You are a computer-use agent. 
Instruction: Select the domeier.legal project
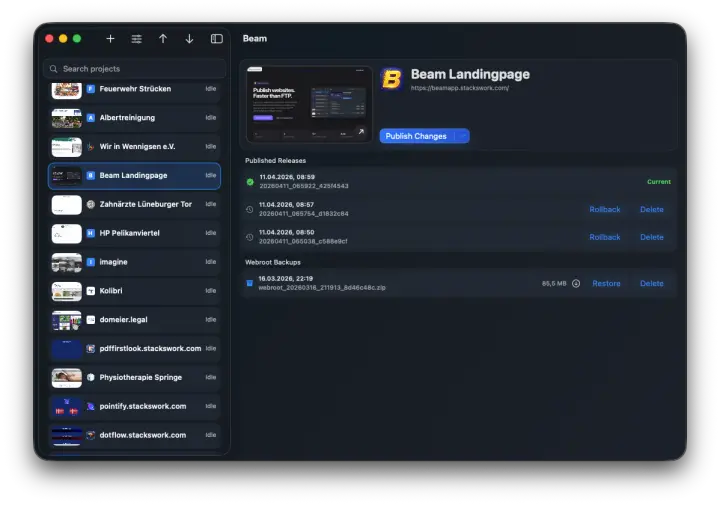135,320
